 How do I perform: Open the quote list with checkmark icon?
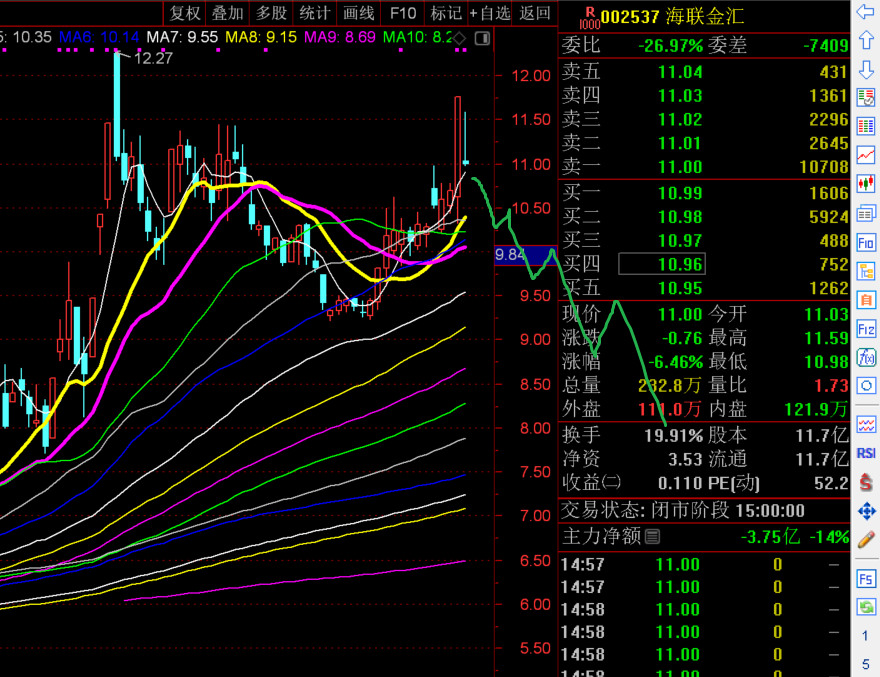865,98
